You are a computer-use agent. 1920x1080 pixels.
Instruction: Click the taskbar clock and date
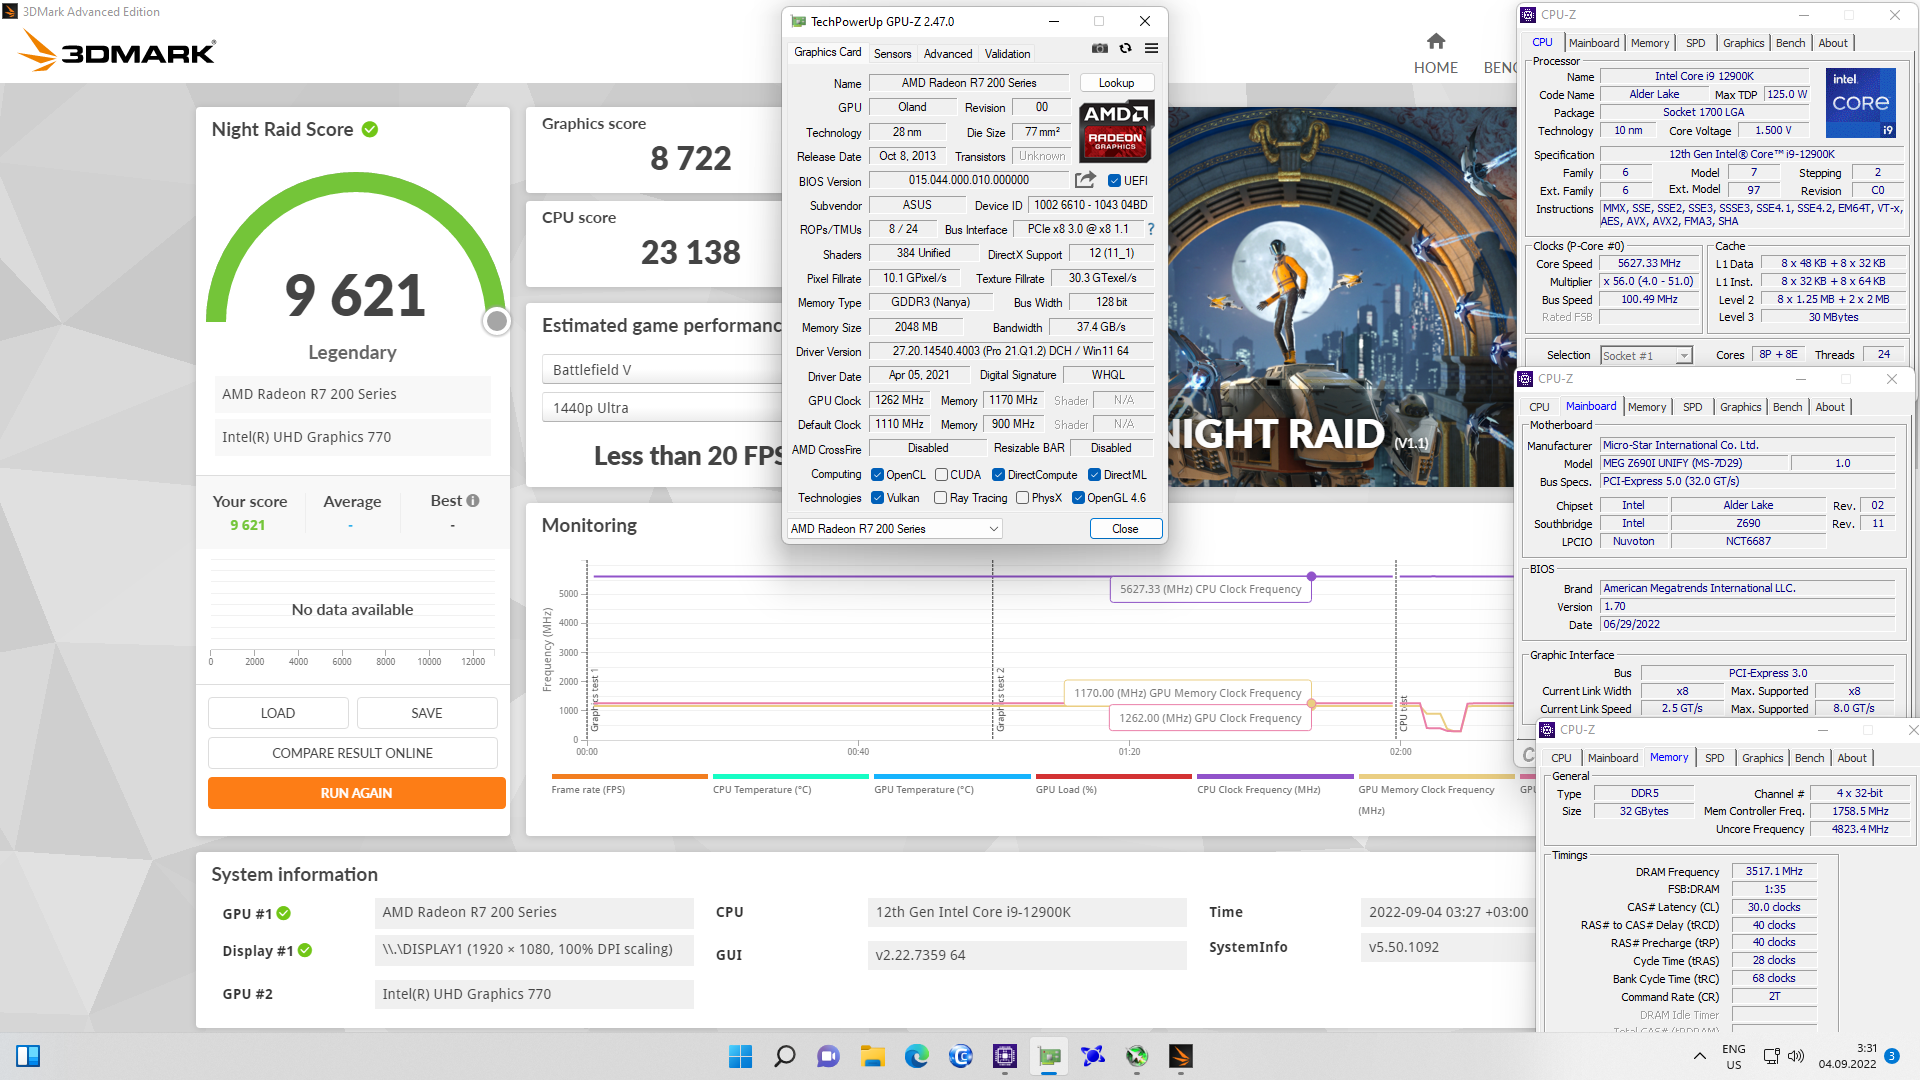(1847, 1056)
